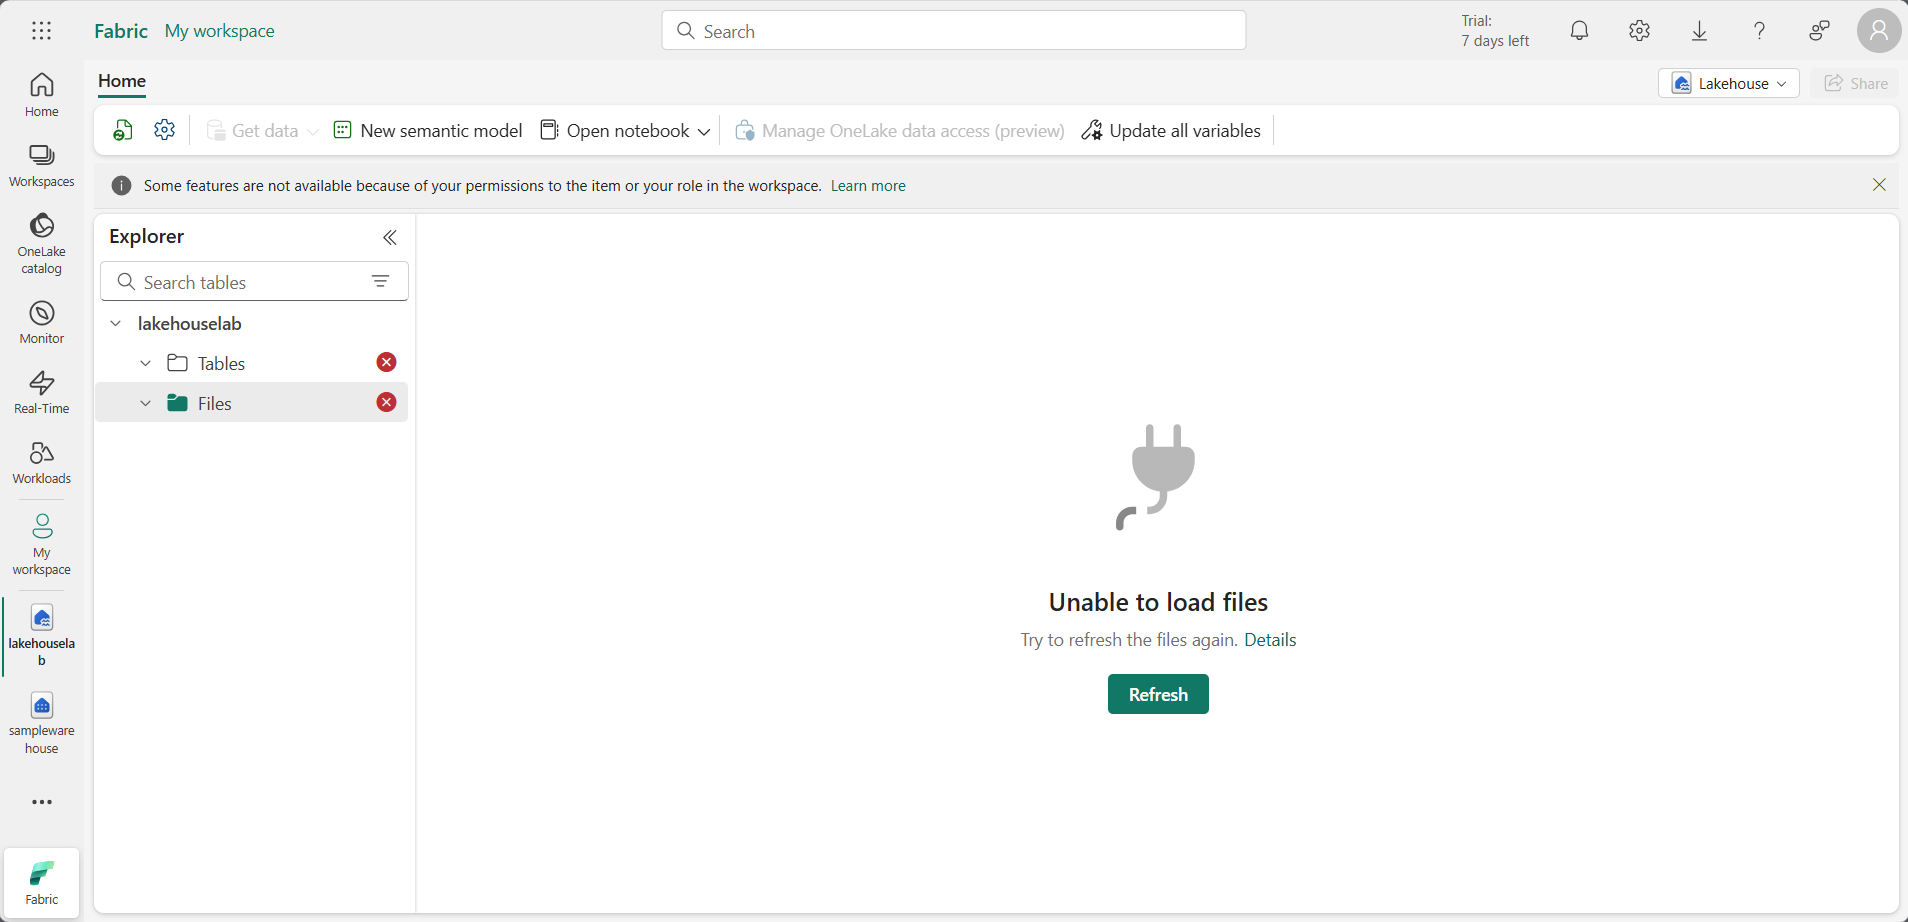Click the notifications bell icon
Image resolution: width=1908 pixels, height=922 pixels.
coord(1579,31)
